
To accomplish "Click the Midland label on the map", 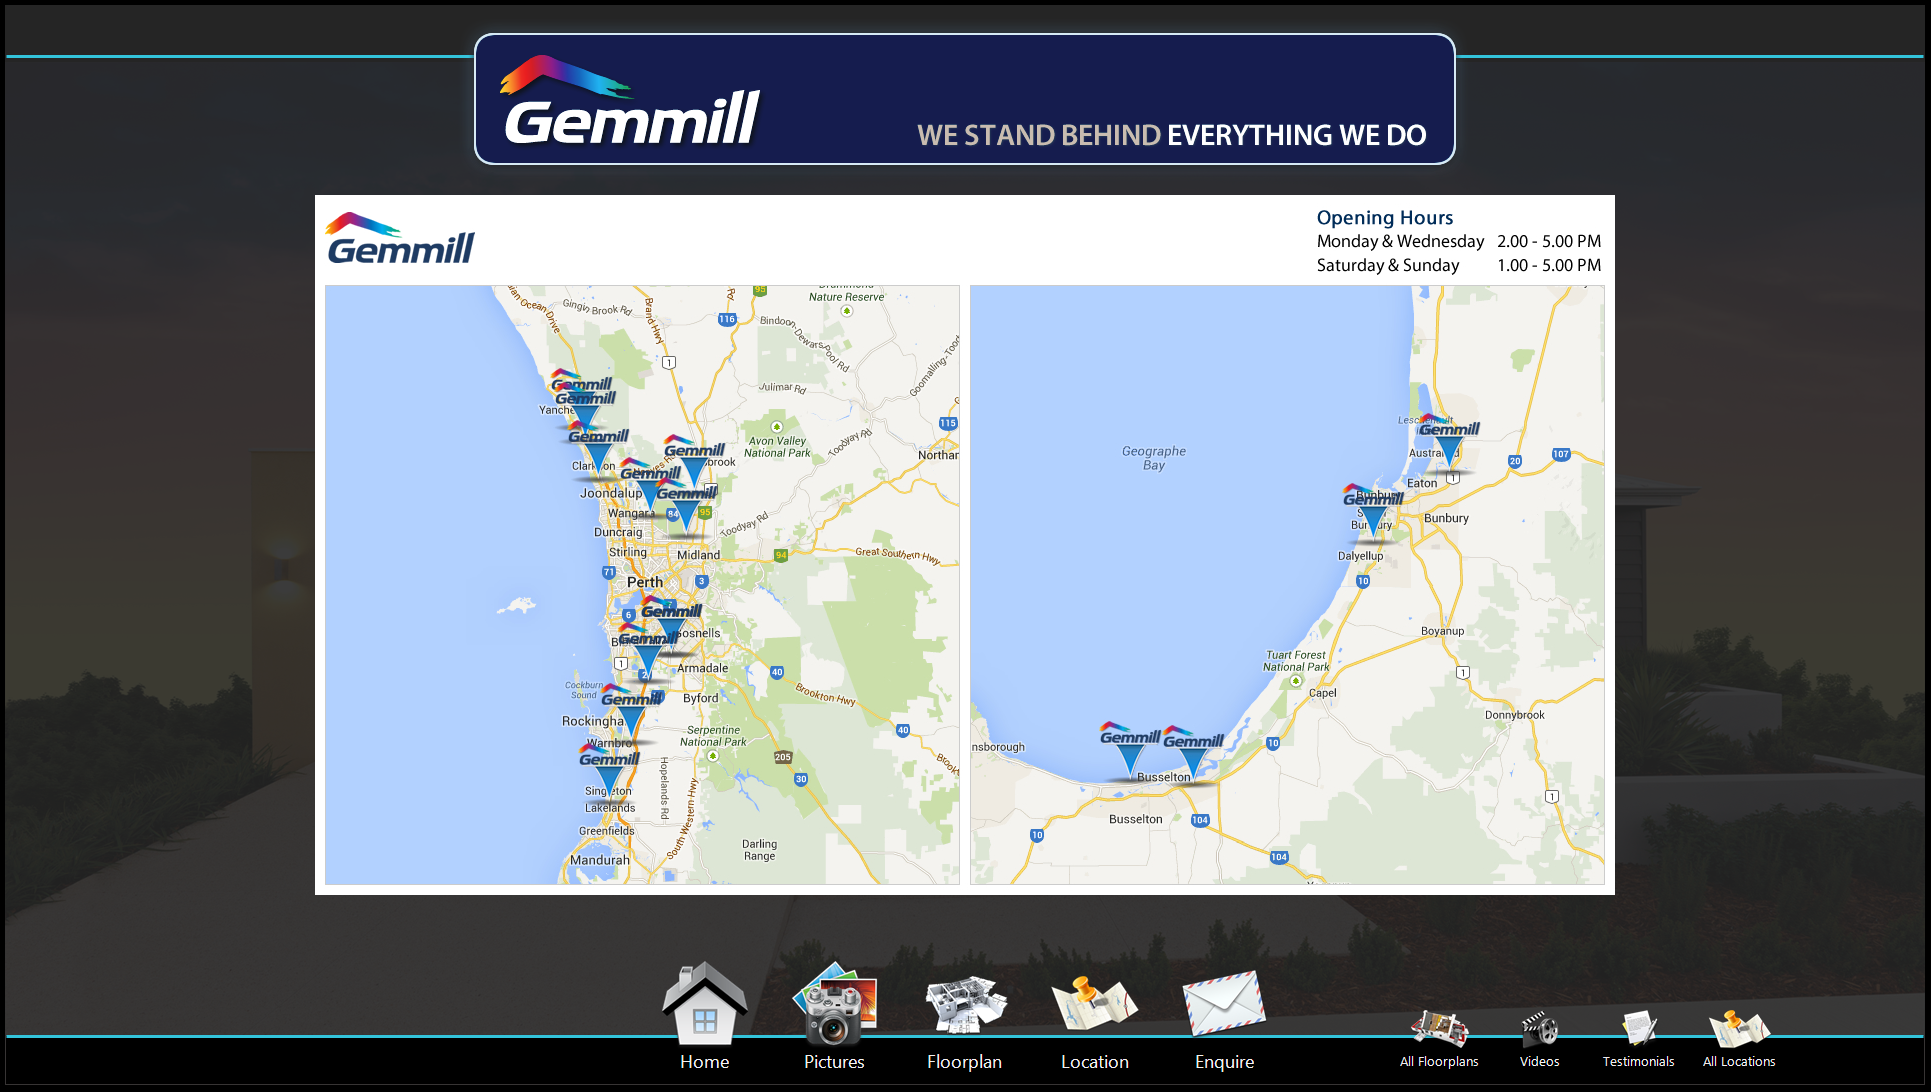I will (698, 555).
